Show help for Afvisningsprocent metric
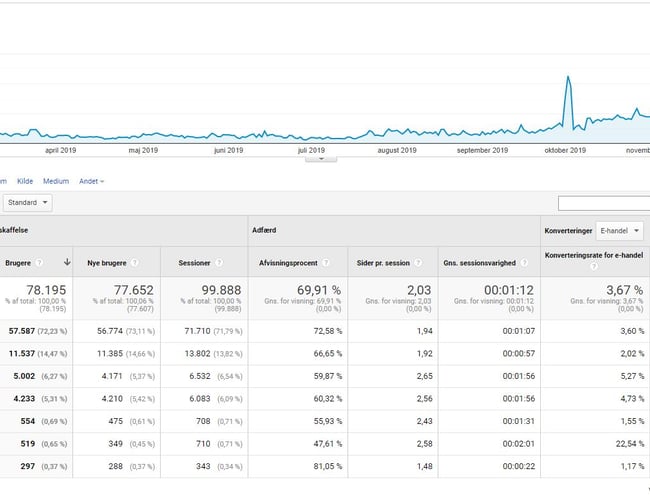The width and height of the screenshot is (650, 500). [326, 263]
